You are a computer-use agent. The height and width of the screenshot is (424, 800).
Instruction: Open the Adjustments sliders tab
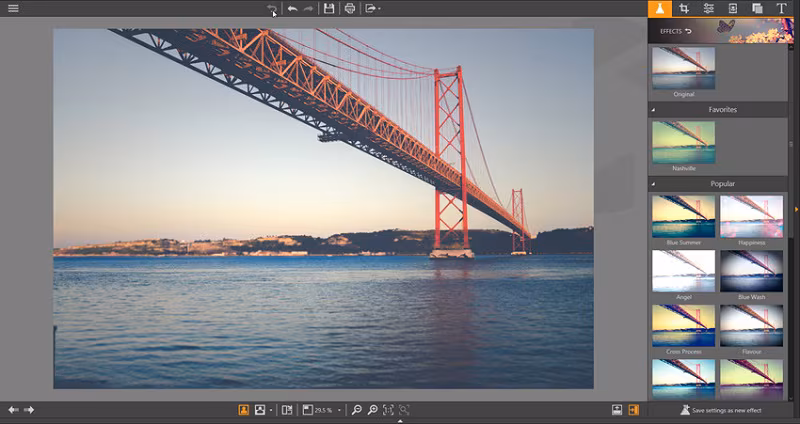point(709,9)
